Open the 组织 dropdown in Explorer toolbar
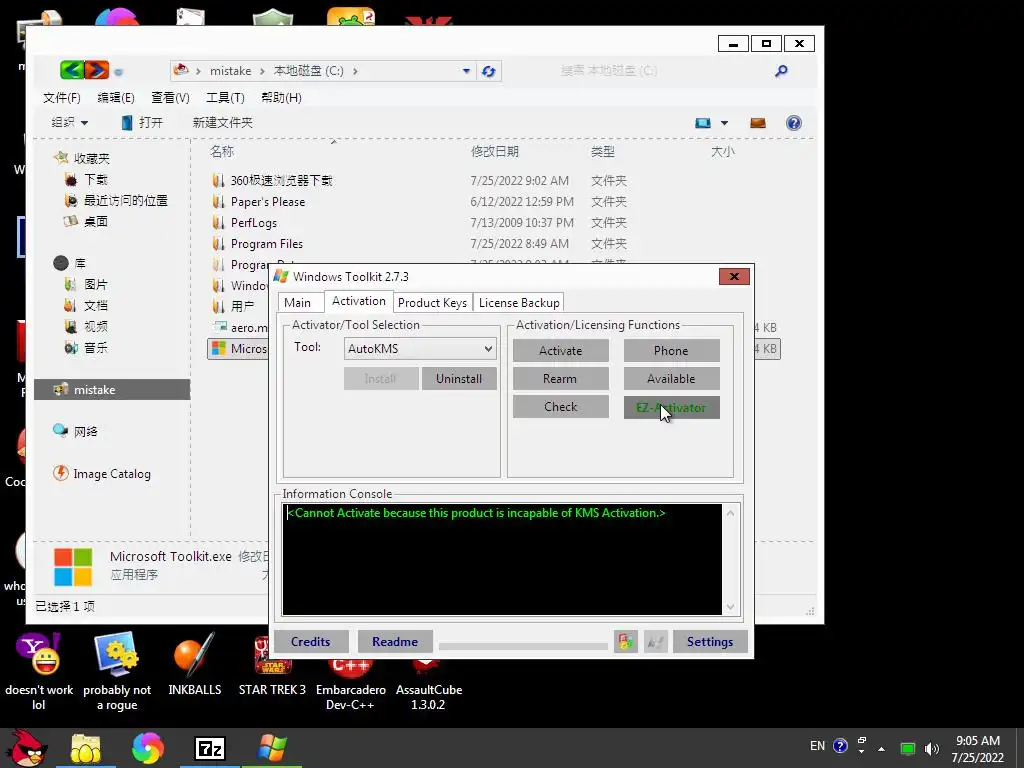This screenshot has width=1024, height=768. pos(69,122)
